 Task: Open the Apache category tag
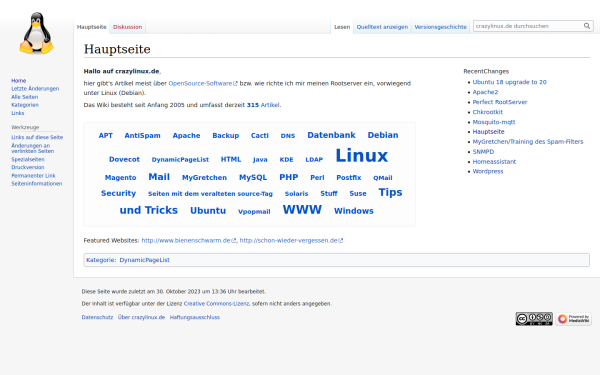(186, 135)
